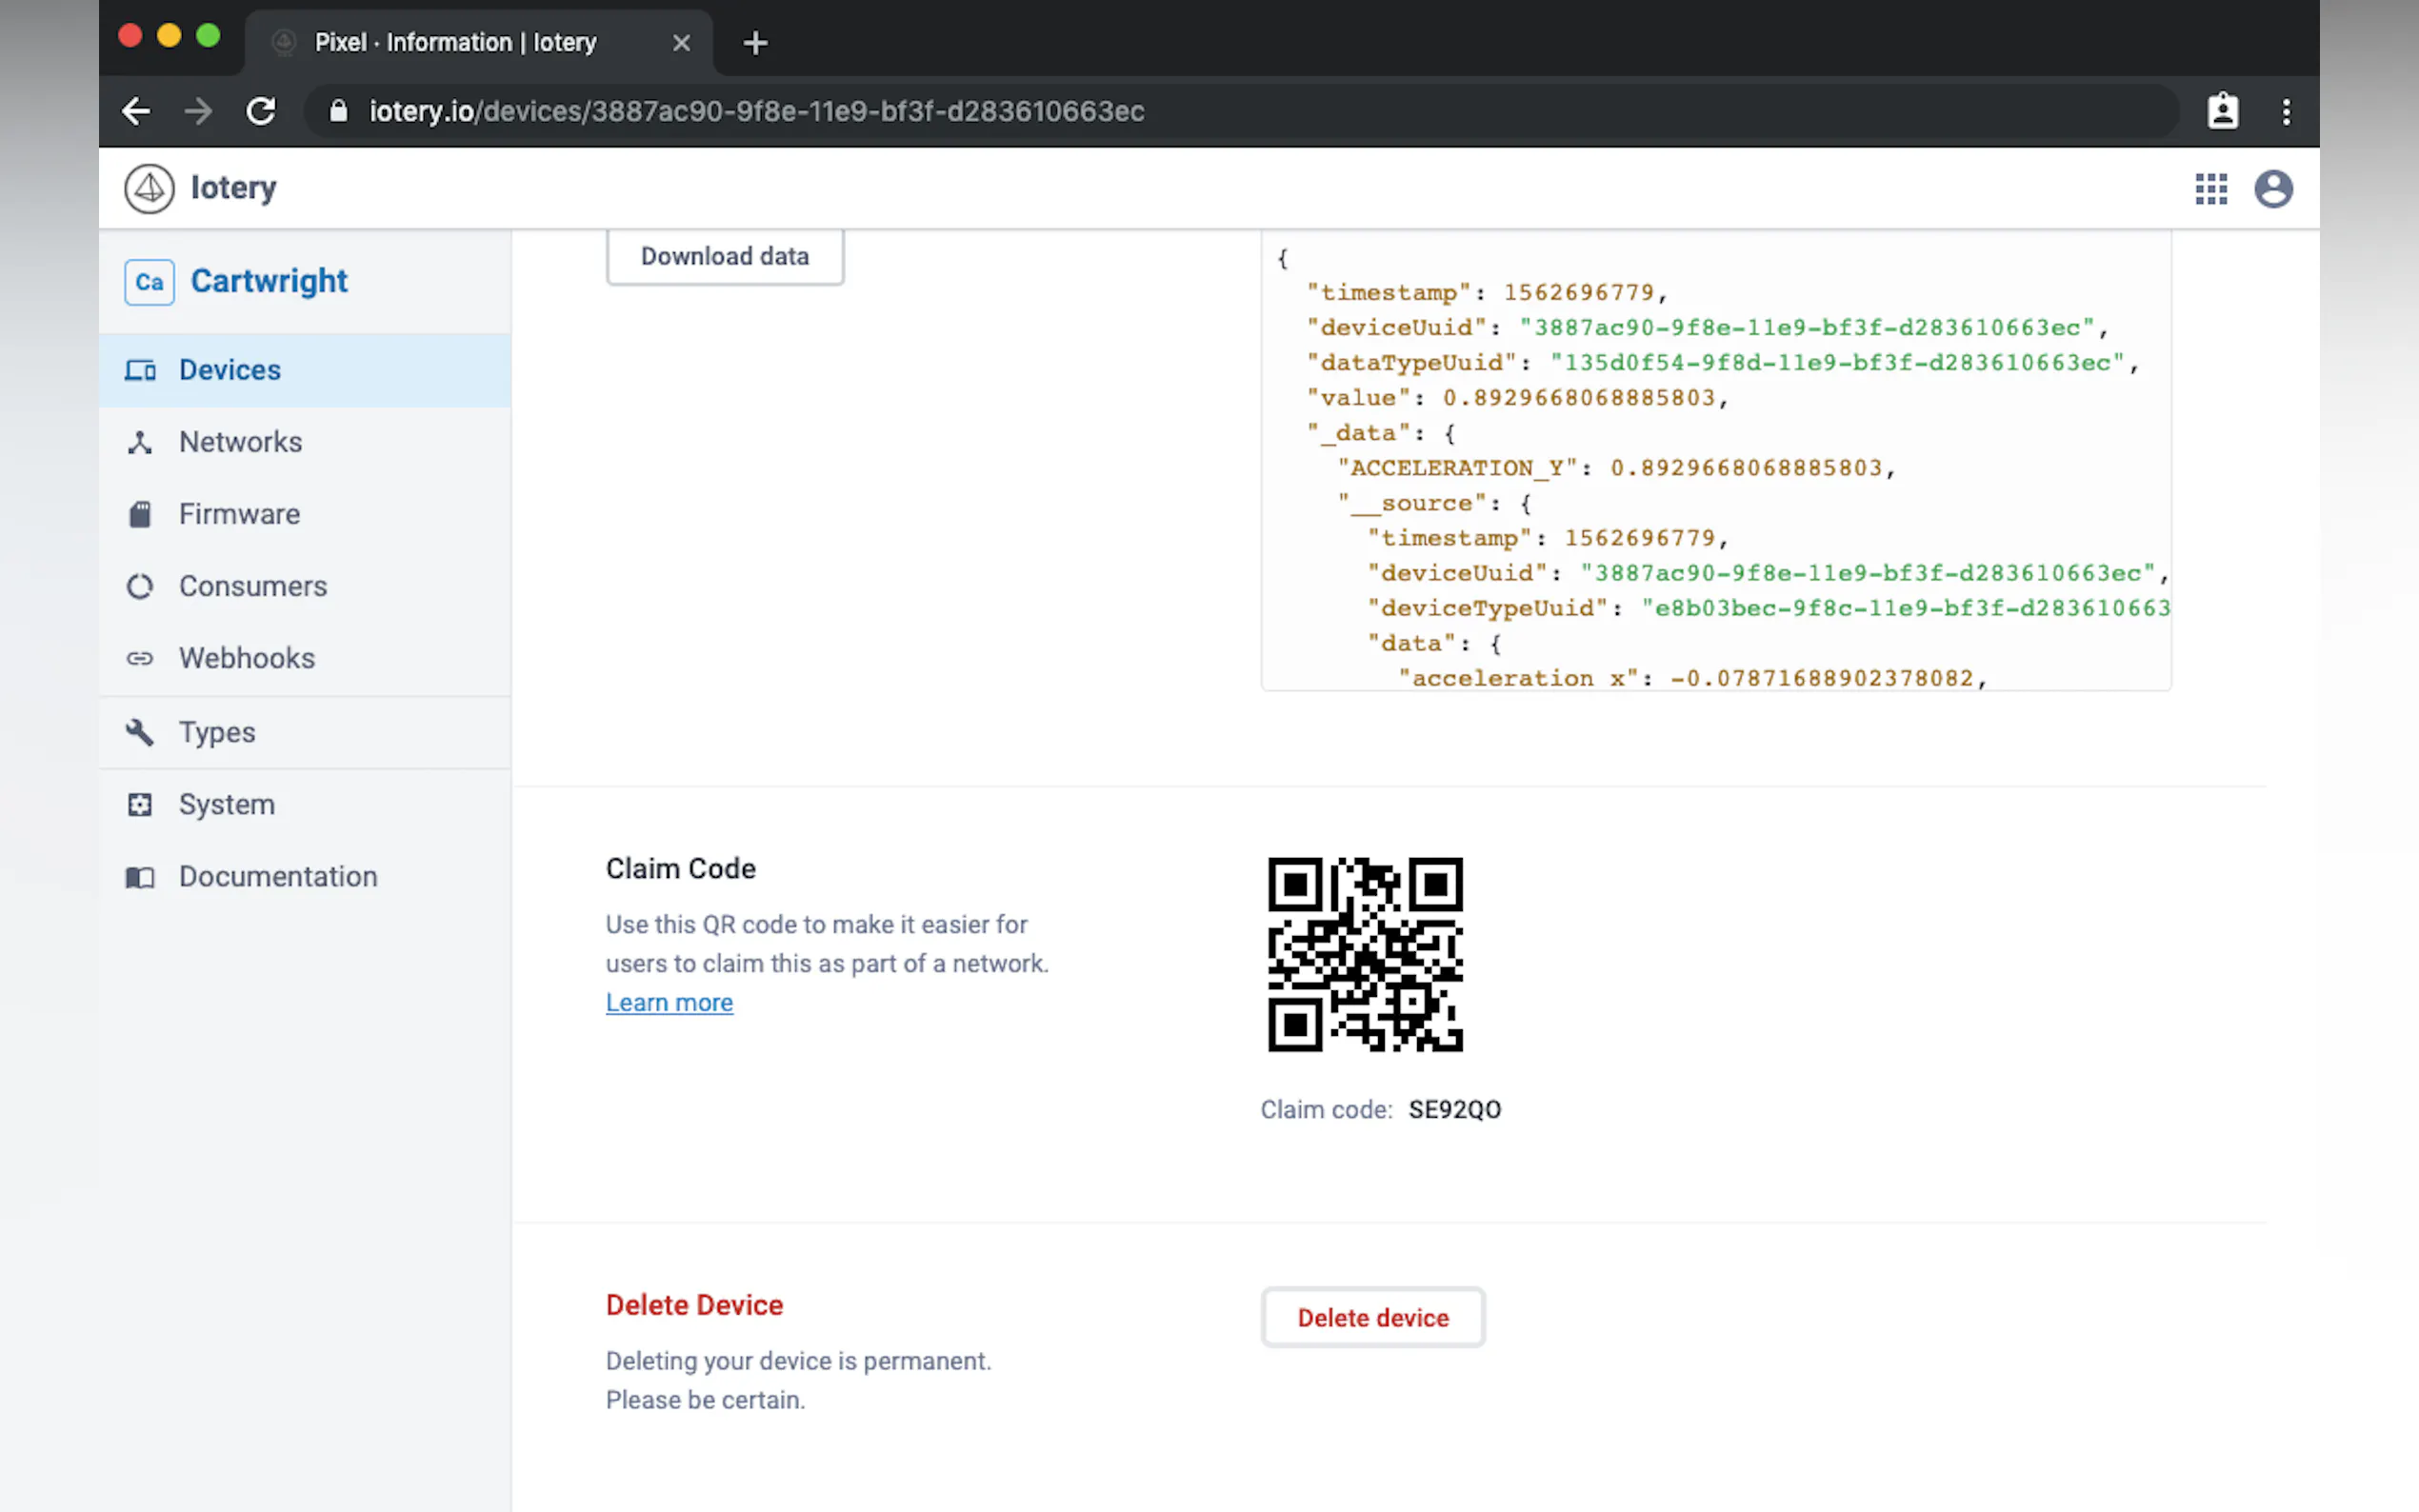2419x1512 pixels.
Task: Click the Devices sidebar icon
Action: 140,370
